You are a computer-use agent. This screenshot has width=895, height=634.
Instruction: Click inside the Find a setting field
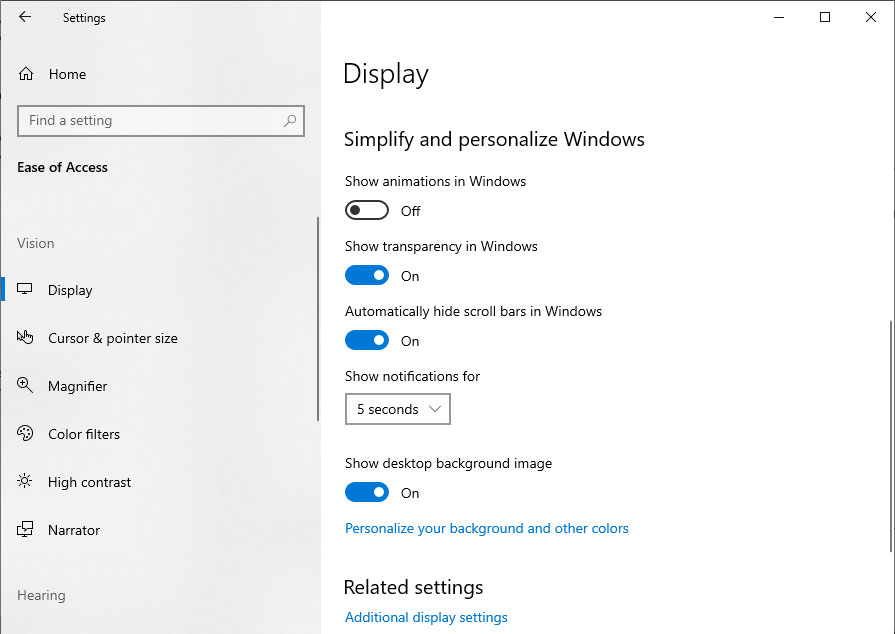pyautogui.click(x=161, y=120)
